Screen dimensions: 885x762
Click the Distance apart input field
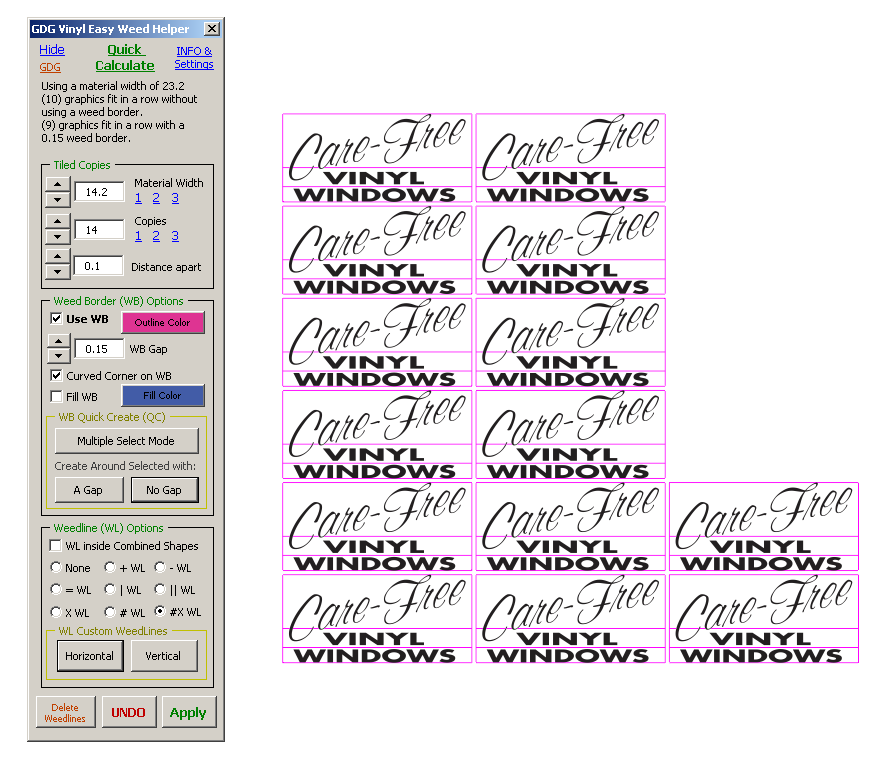tap(98, 266)
